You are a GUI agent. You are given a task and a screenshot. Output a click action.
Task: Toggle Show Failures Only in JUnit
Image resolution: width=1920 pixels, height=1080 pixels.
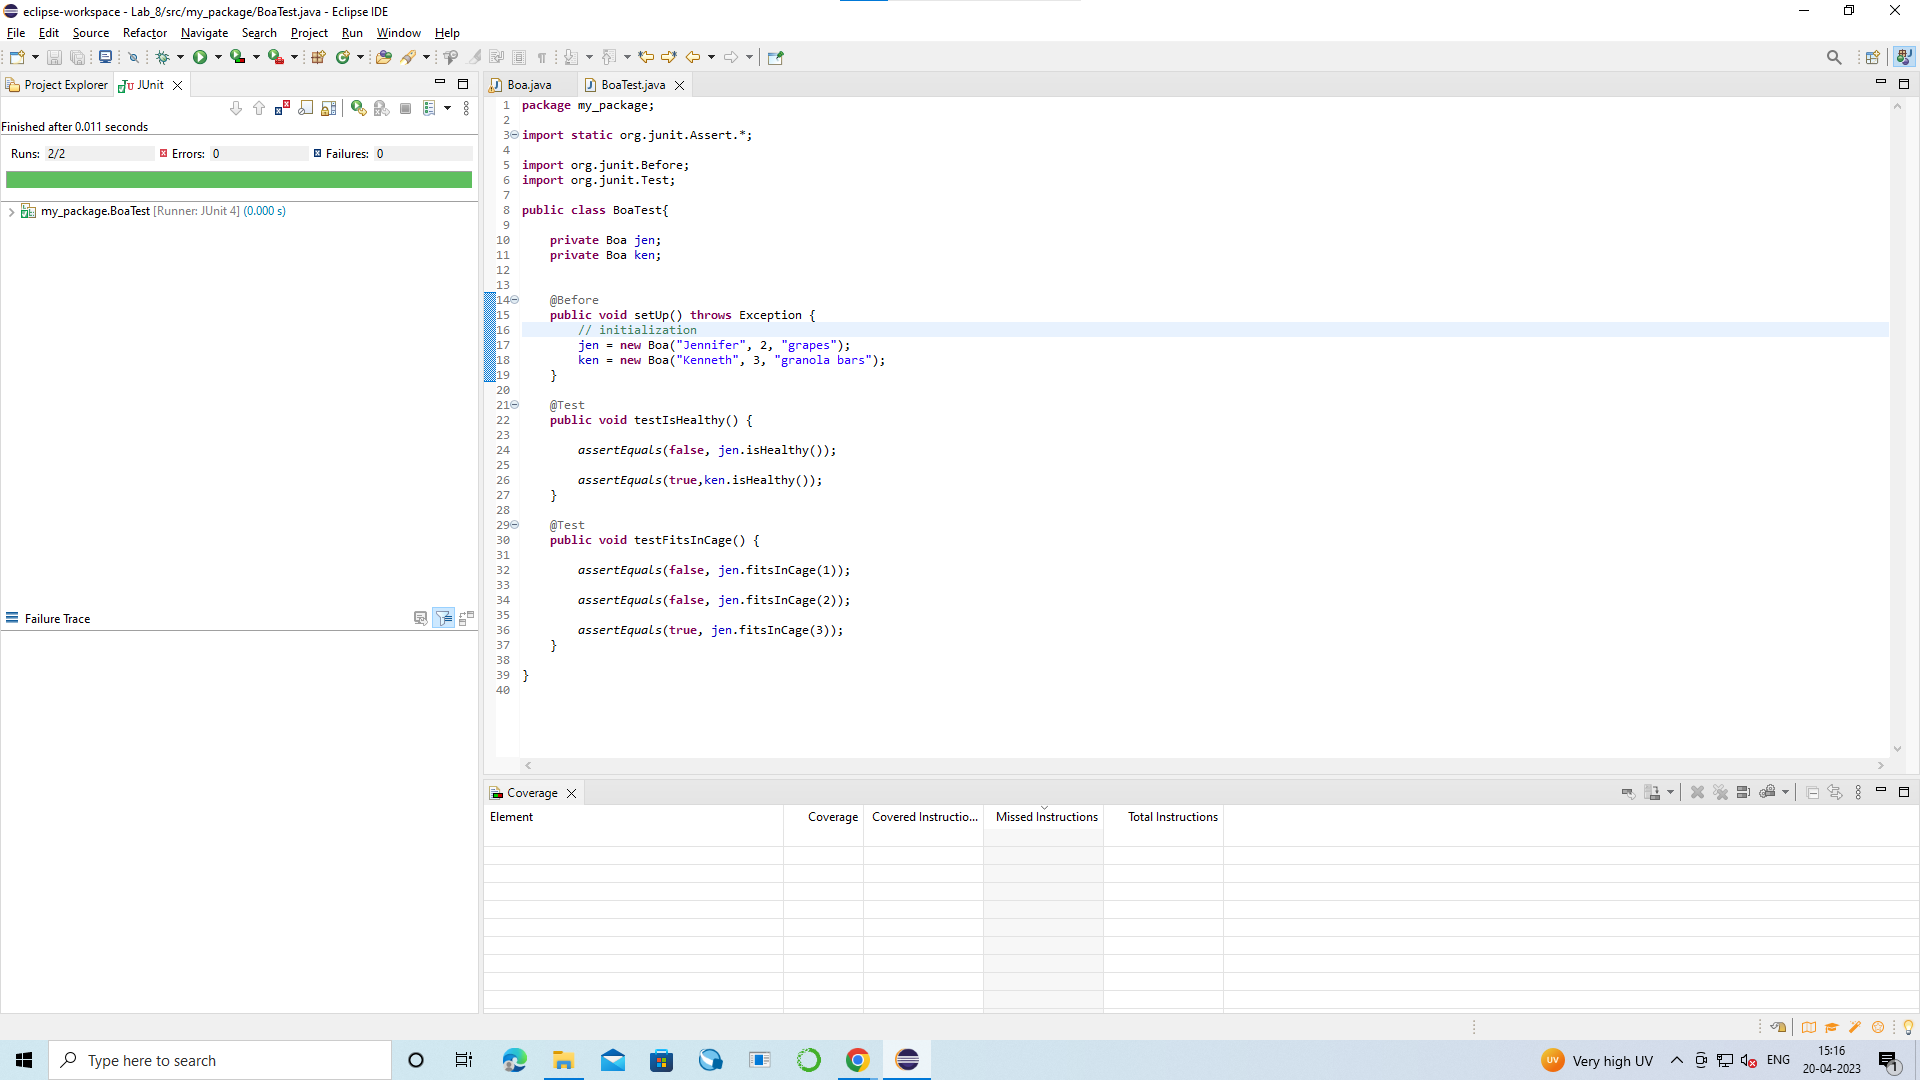pos(282,108)
